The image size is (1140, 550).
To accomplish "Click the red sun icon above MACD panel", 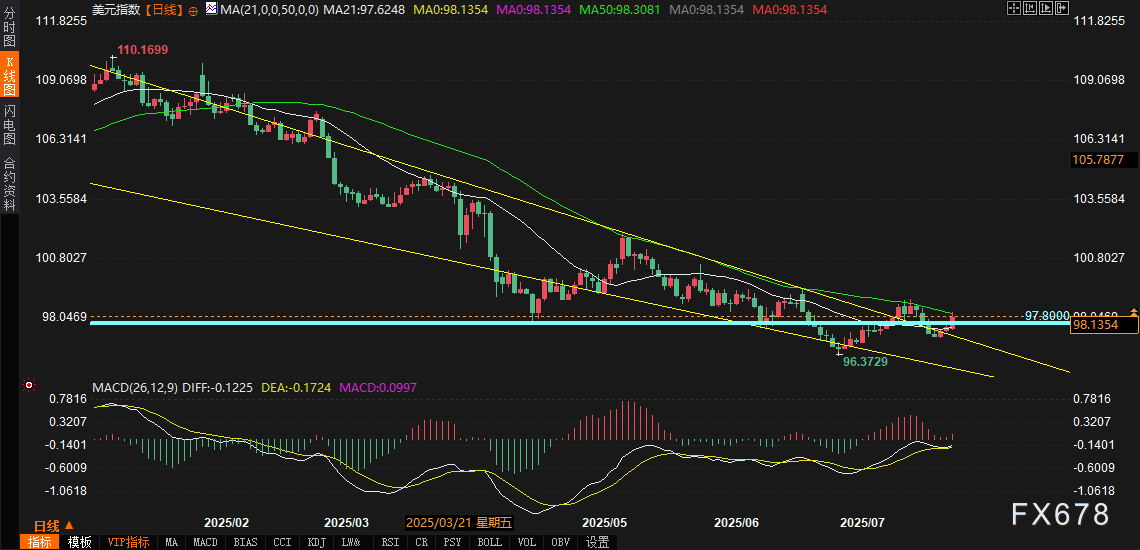I will point(28,385).
